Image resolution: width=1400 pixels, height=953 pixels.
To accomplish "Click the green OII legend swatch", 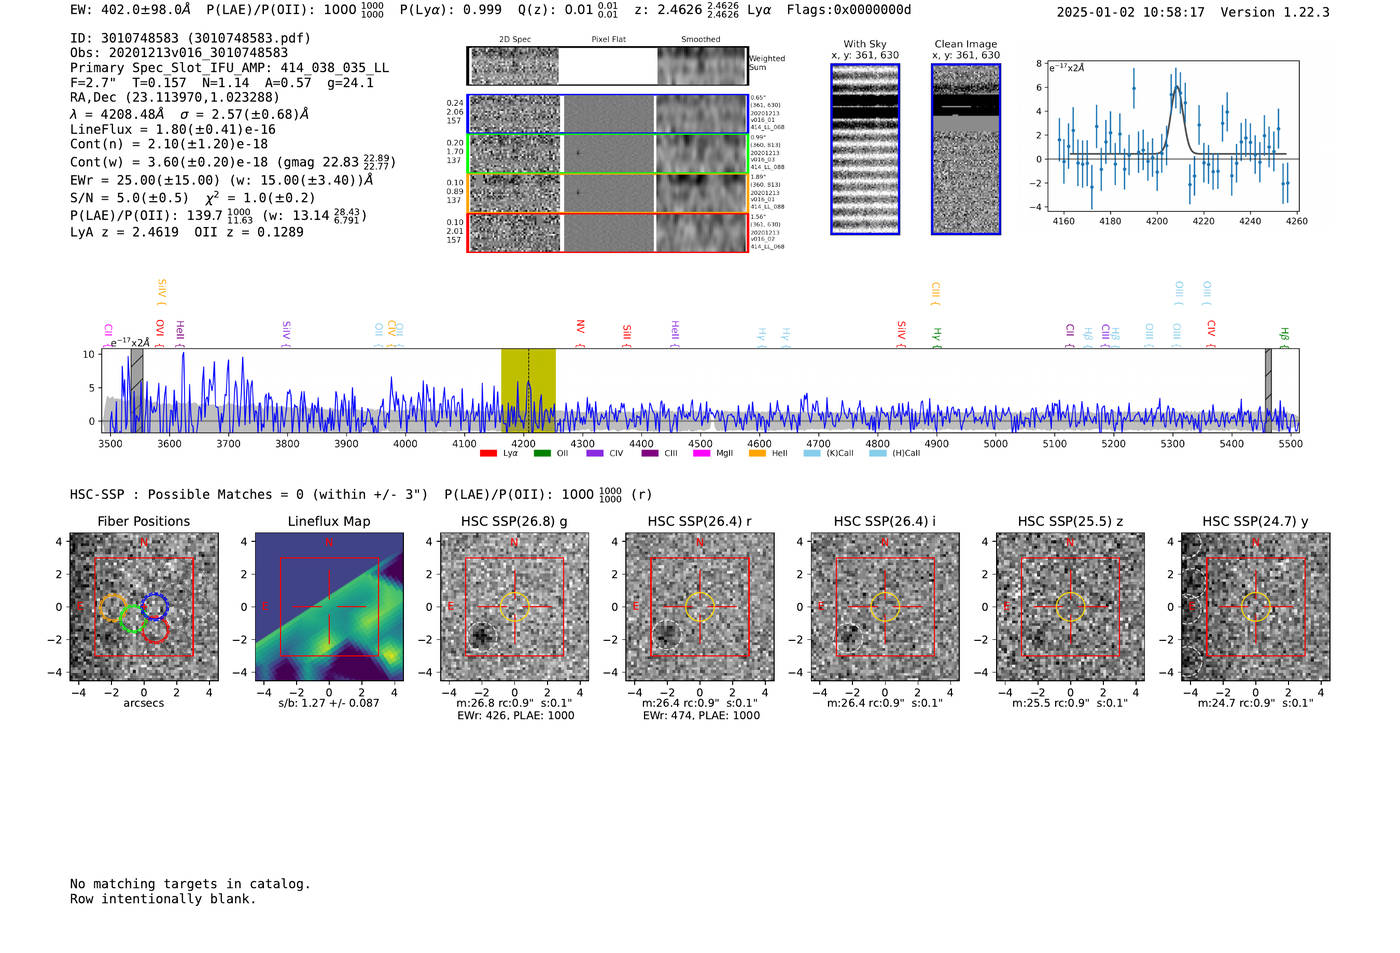I will coord(542,454).
